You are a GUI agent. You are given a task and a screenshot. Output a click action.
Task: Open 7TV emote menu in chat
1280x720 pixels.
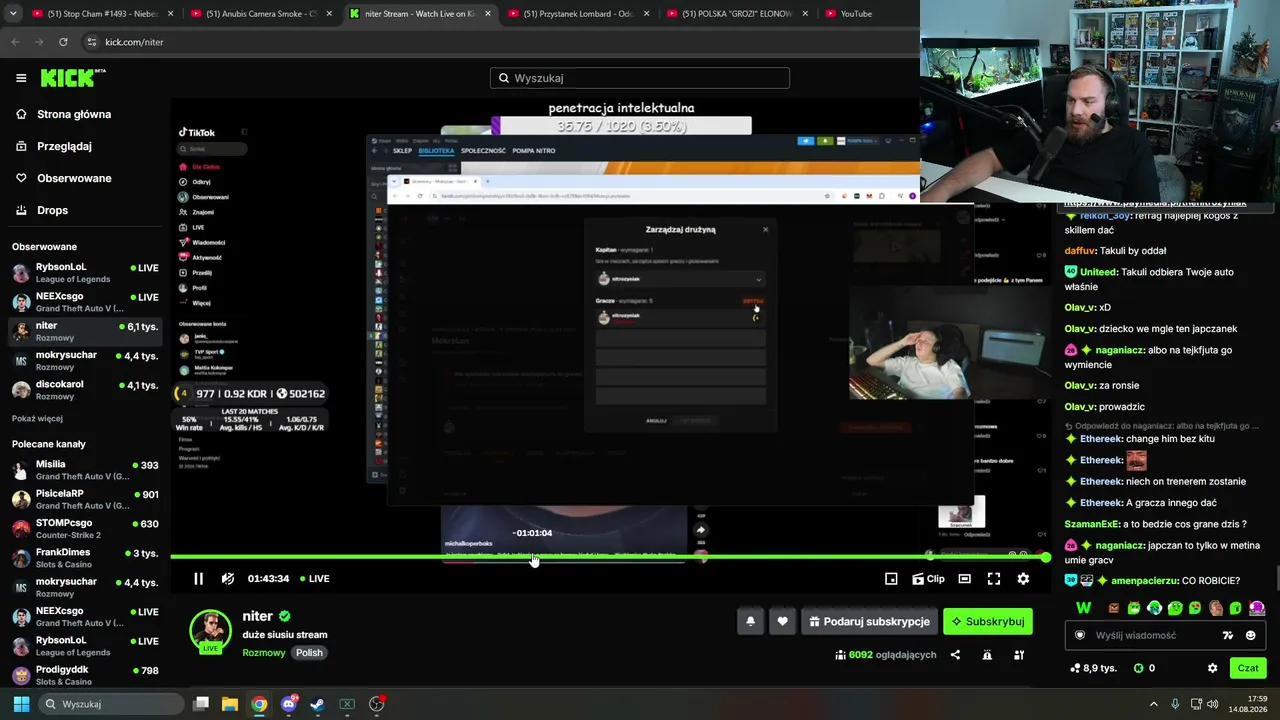point(1228,635)
